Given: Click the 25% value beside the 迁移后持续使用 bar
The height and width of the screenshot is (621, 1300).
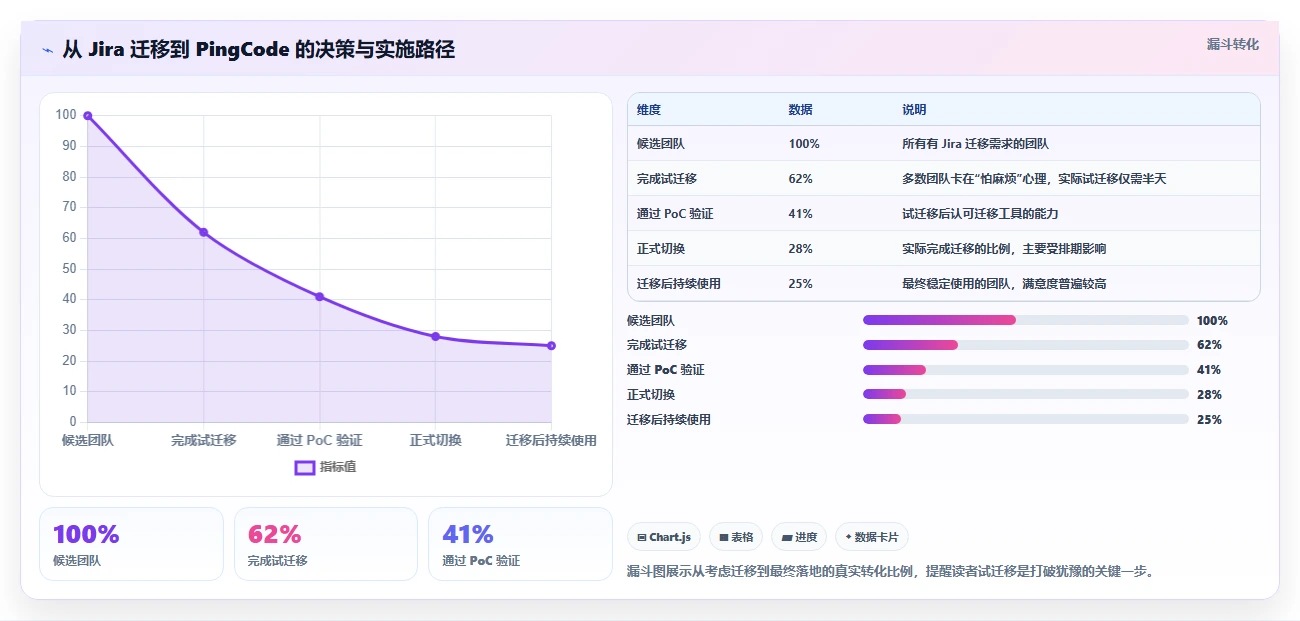Looking at the screenshot, I should point(1209,420).
